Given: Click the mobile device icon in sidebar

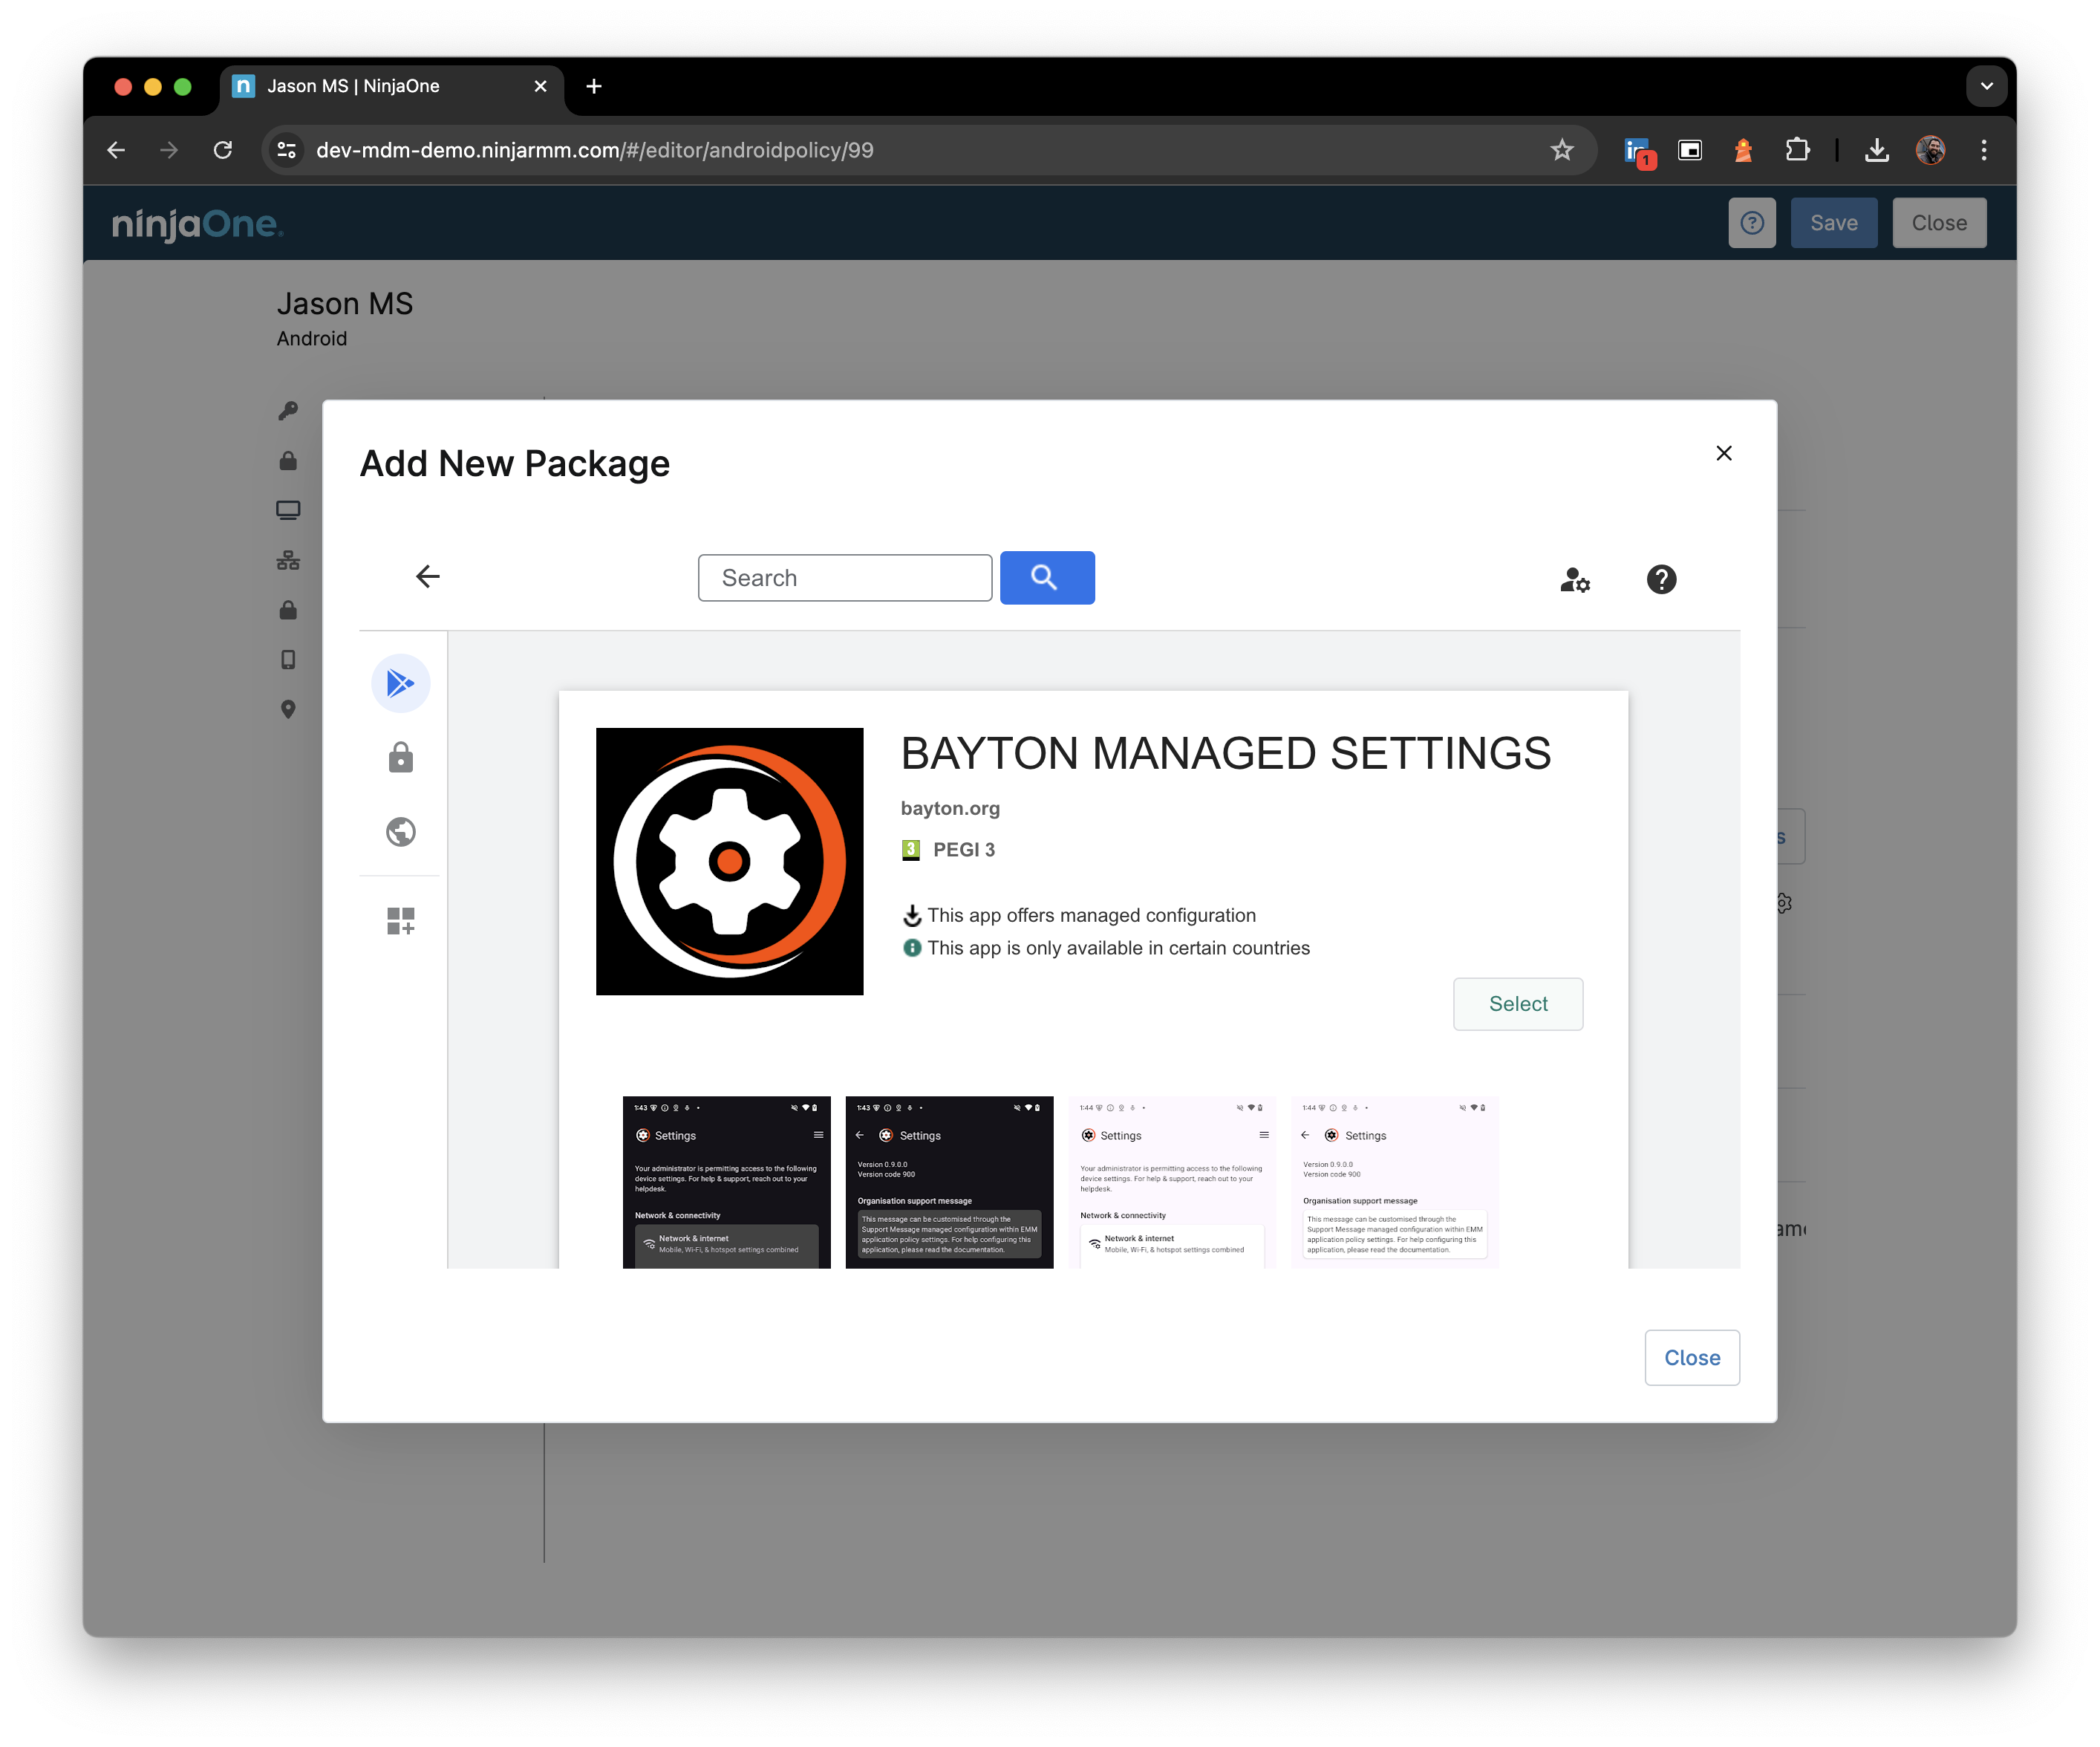Looking at the screenshot, I should click(288, 658).
